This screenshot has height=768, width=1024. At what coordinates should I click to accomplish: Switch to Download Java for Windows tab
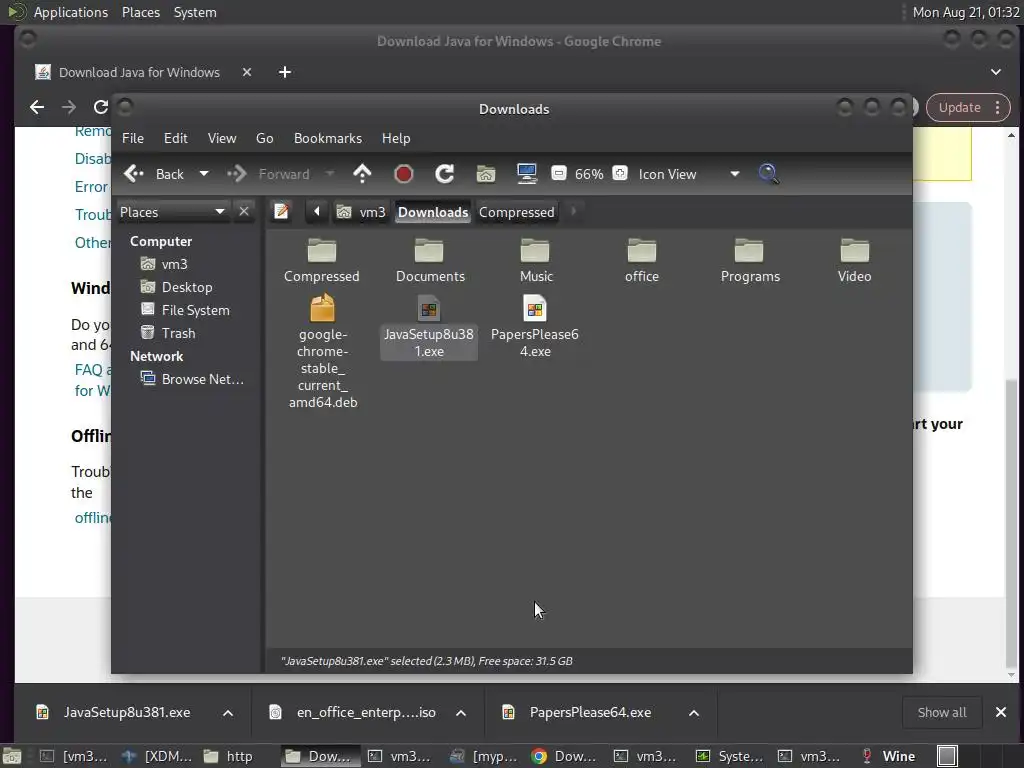pyautogui.click(x=139, y=72)
